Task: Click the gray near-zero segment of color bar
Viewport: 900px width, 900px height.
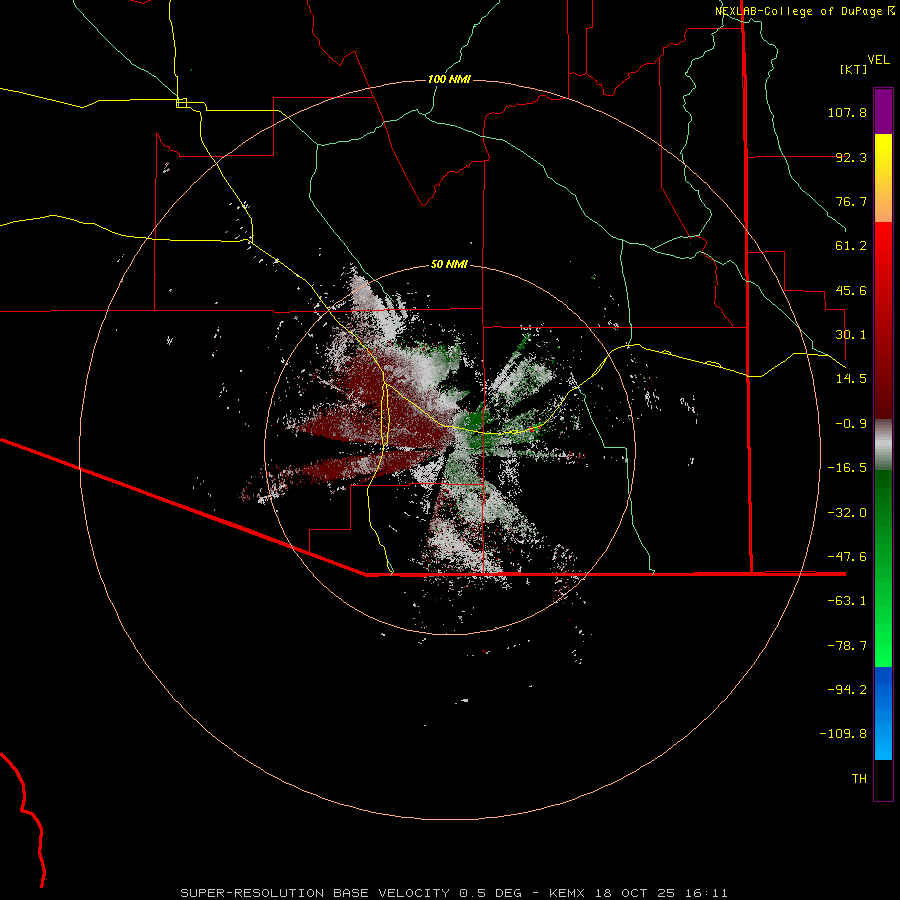Action: [x=883, y=445]
